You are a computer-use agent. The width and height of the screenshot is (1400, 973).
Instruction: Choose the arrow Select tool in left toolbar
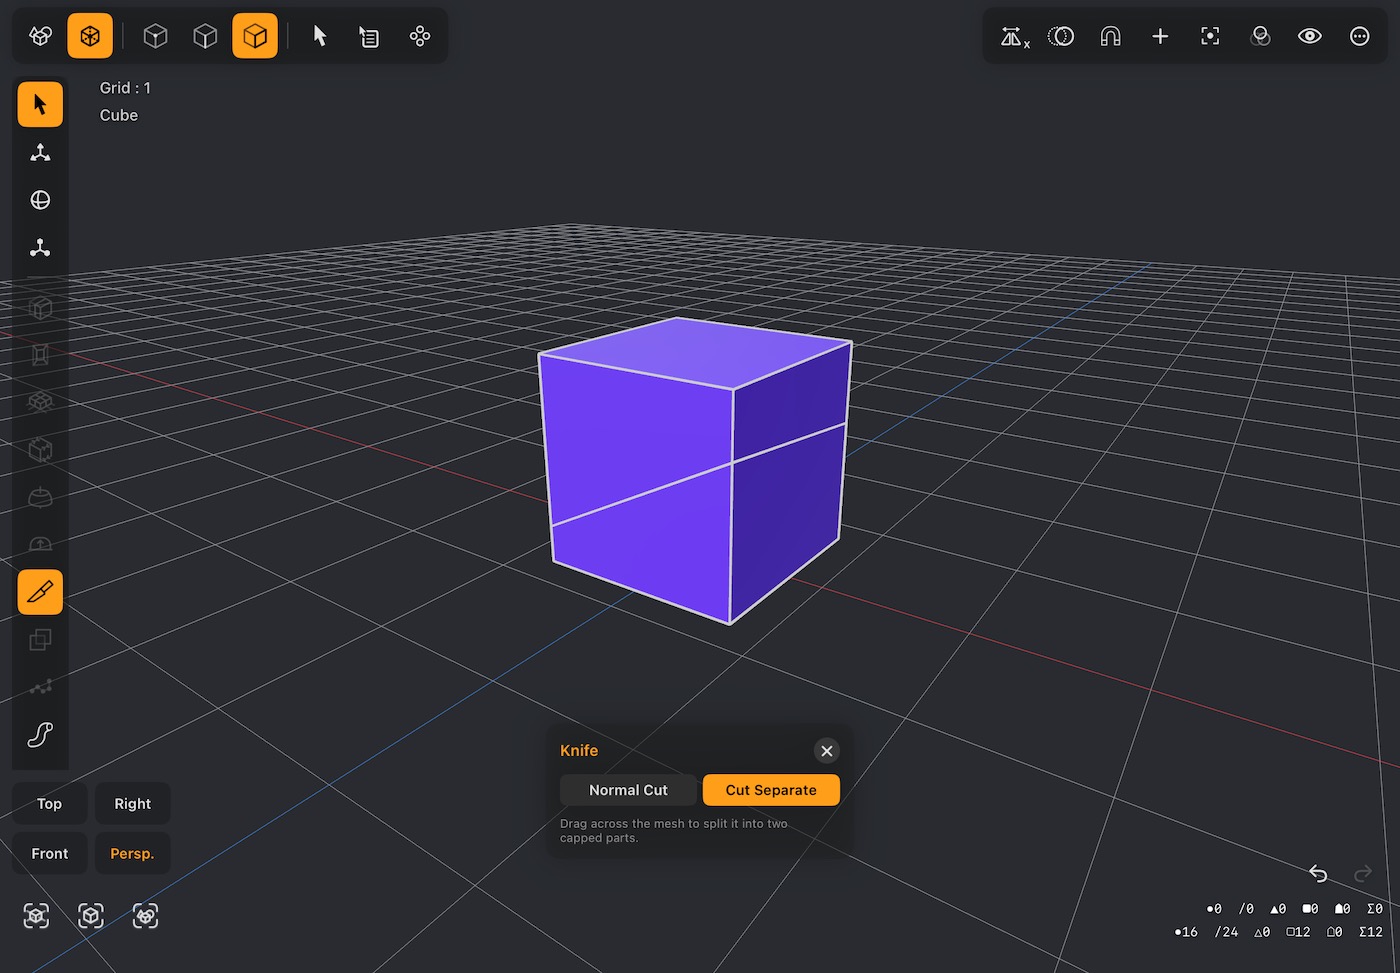point(40,104)
